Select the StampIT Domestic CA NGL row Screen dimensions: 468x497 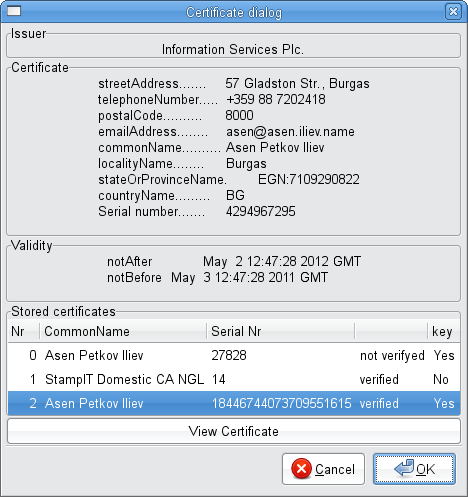point(234,379)
